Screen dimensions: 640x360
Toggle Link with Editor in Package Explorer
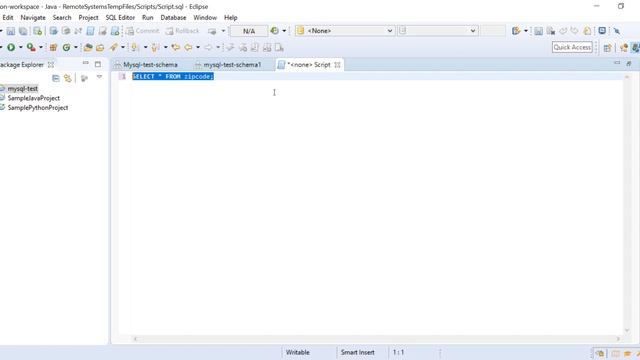pos(68,78)
